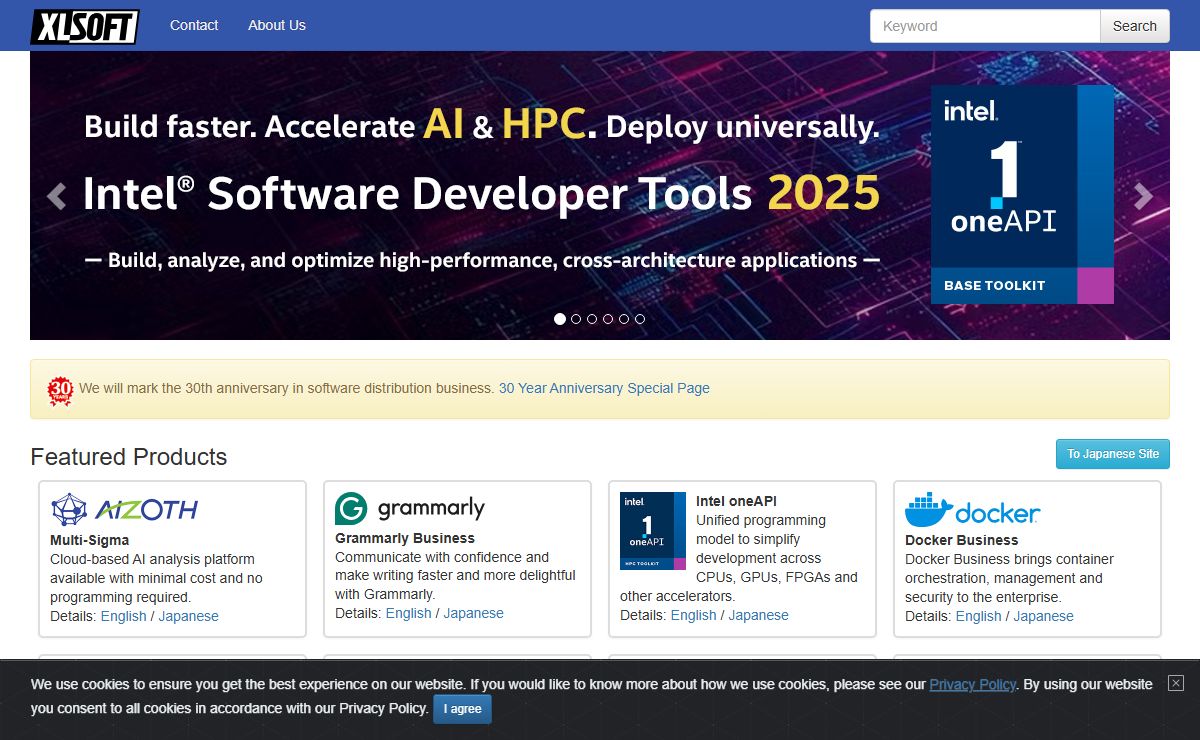
Task: Focus the Keyword search field
Action: pos(985,26)
